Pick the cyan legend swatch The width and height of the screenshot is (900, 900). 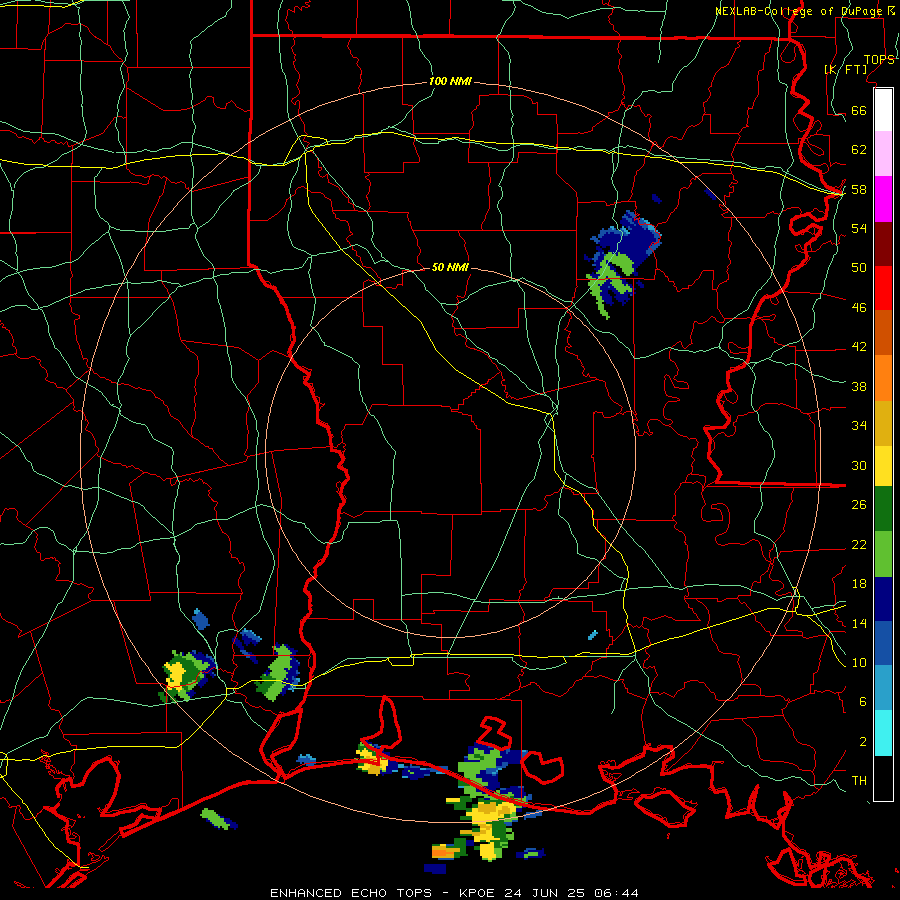pos(883,733)
